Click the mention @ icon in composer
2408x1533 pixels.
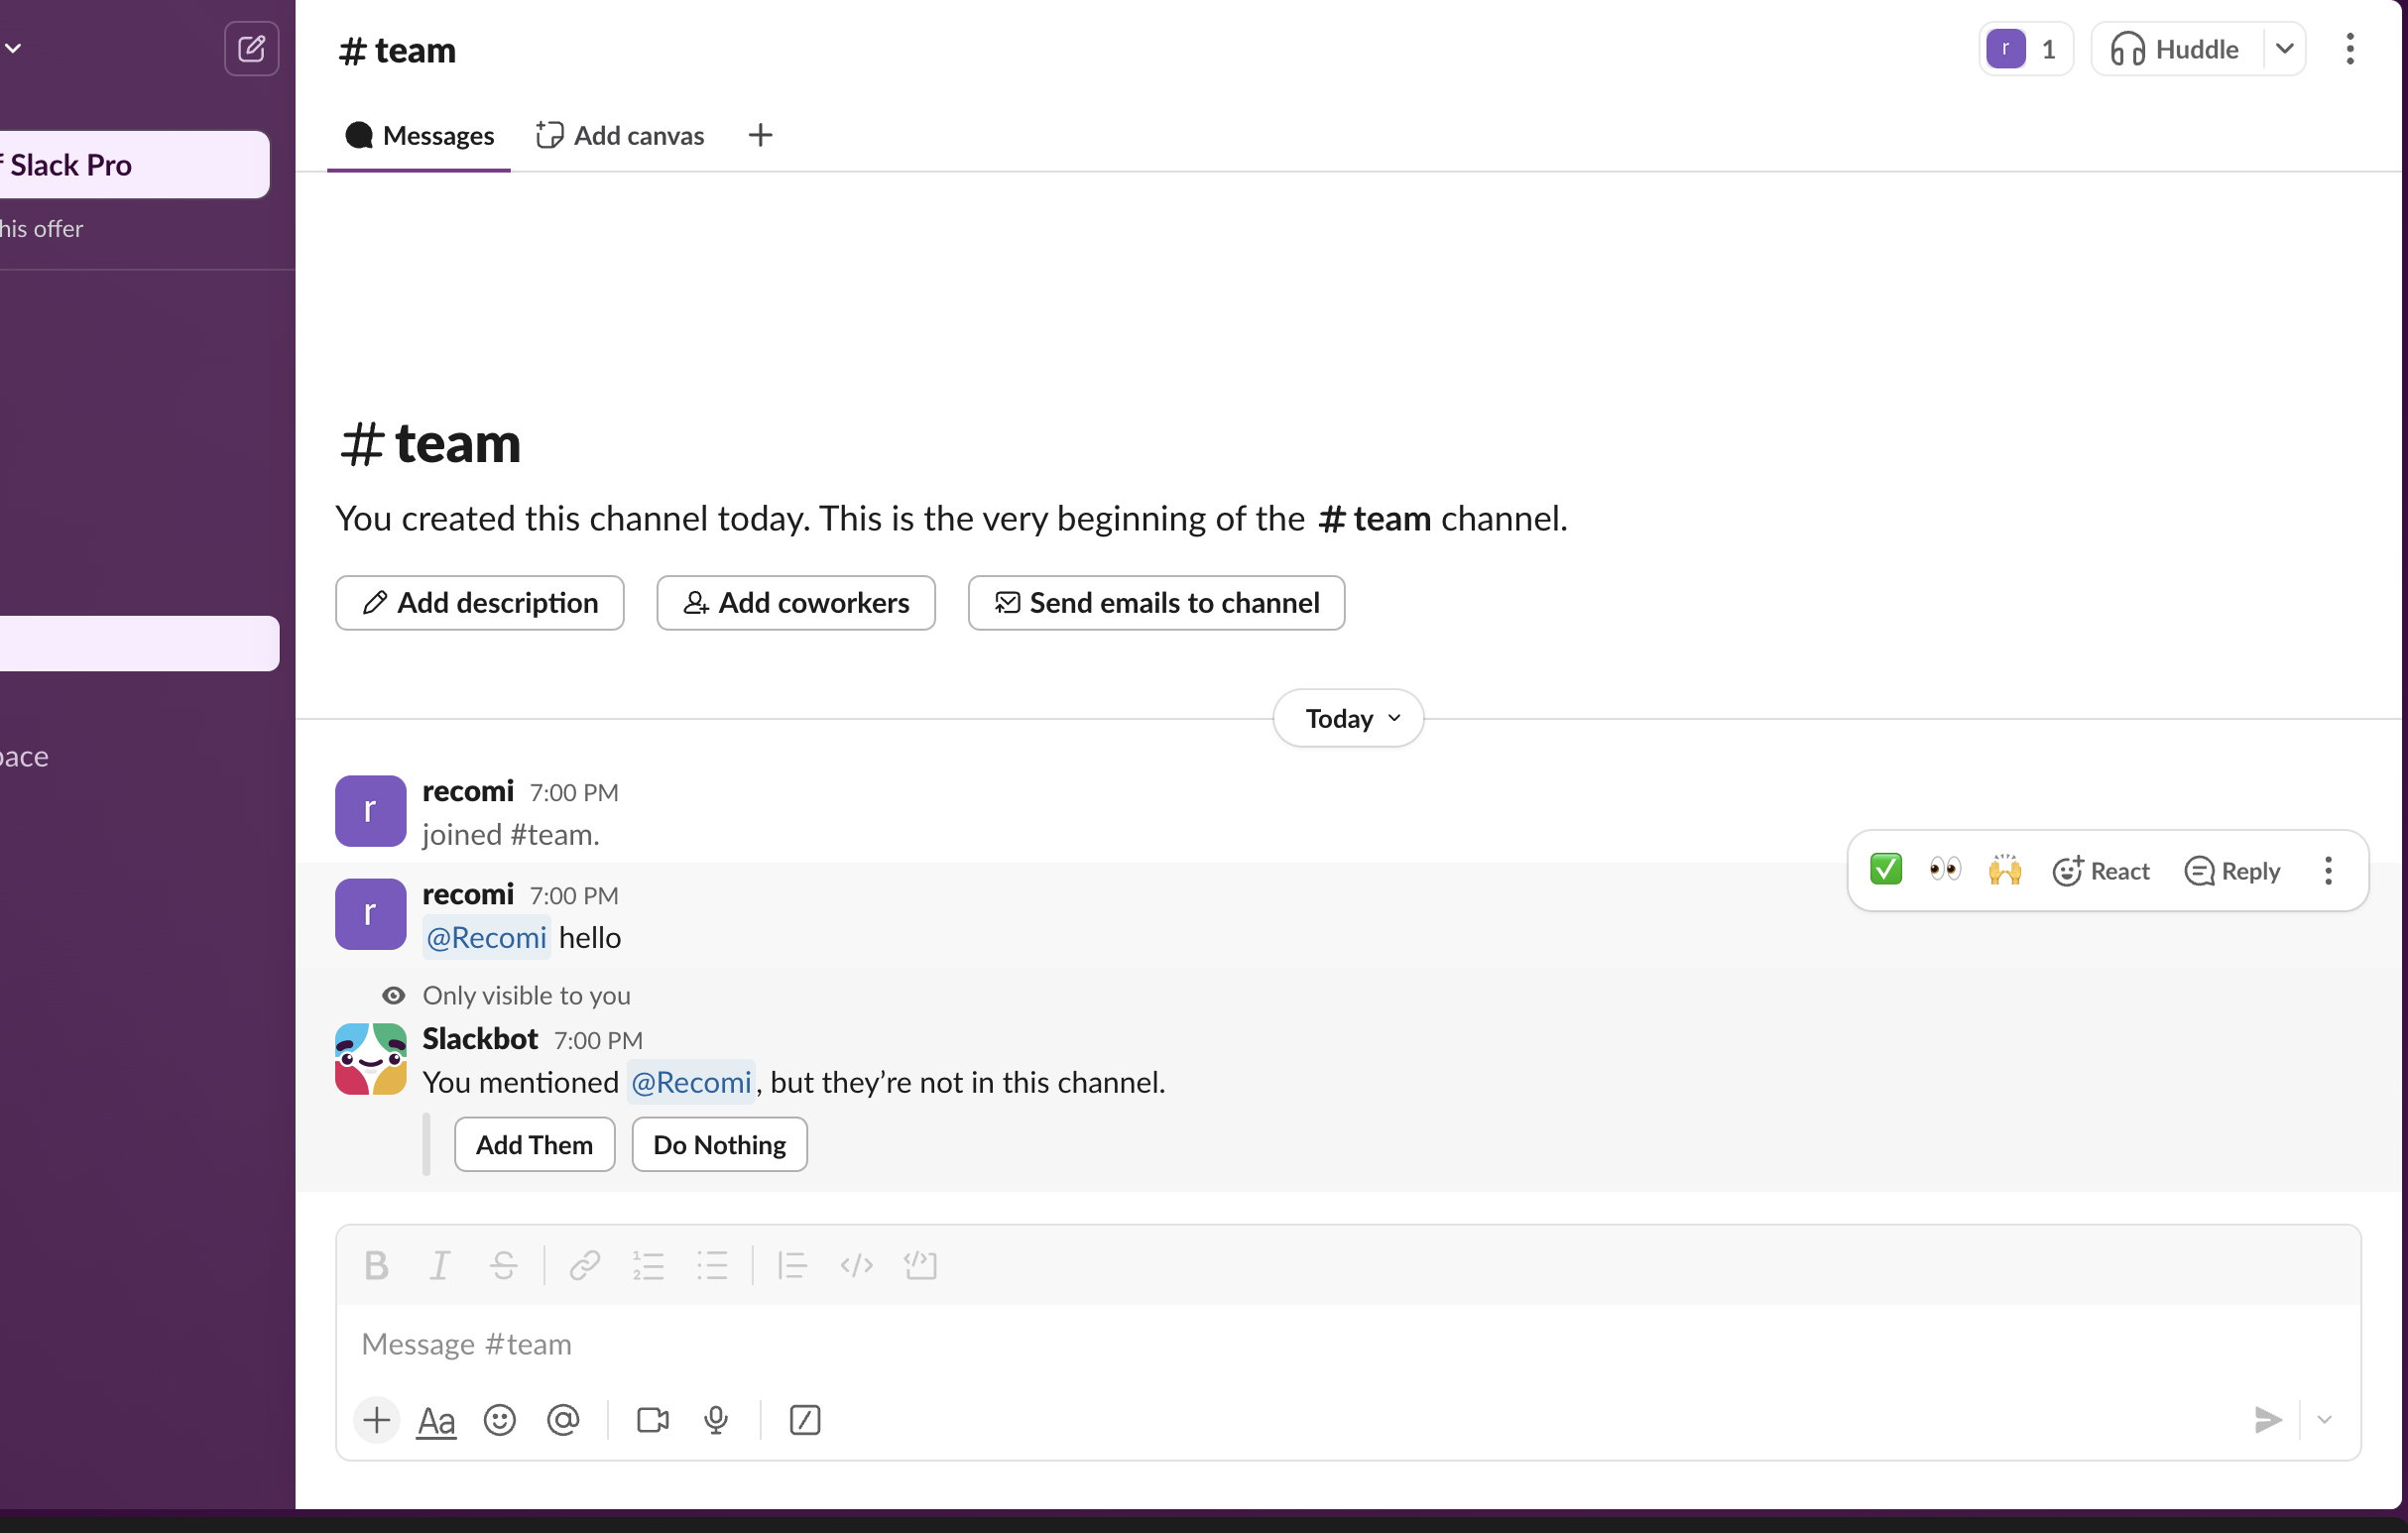click(563, 1420)
